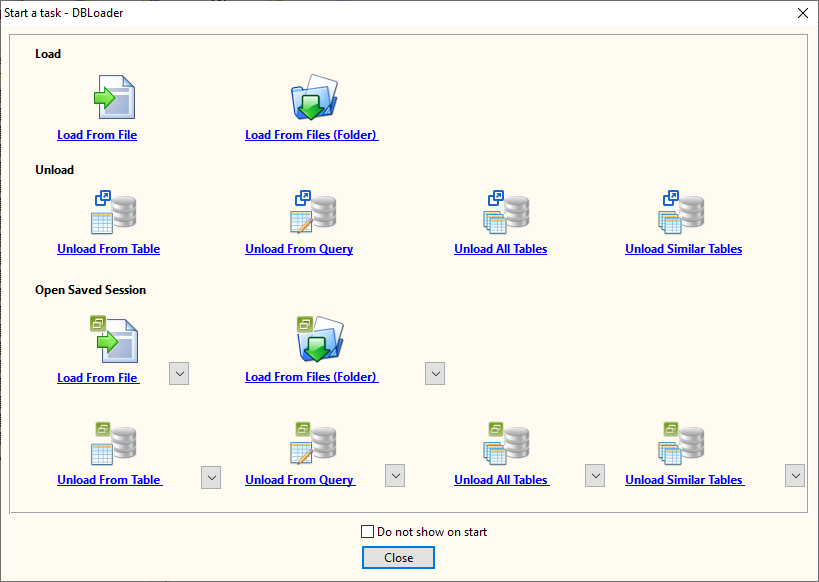Click the Load From File icon under Load

(114, 97)
